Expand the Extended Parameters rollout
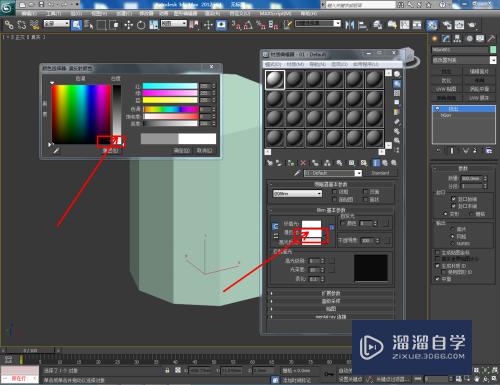Image resolution: width=500 pixels, height=385 pixels. coord(331,293)
